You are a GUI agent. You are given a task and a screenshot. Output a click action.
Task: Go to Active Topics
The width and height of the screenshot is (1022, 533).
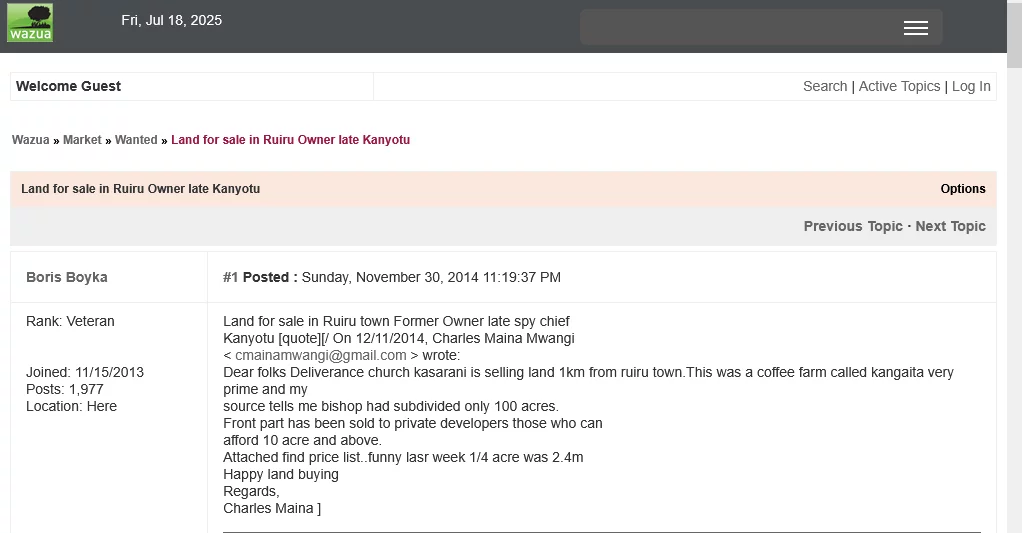(899, 86)
